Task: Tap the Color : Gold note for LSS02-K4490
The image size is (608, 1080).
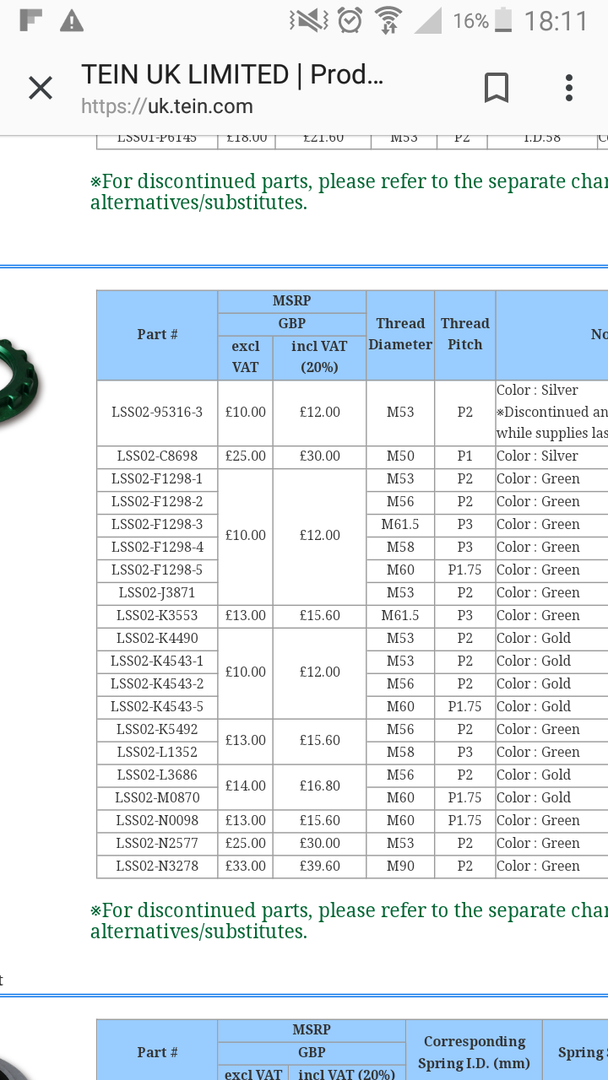Action: point(534,638)
